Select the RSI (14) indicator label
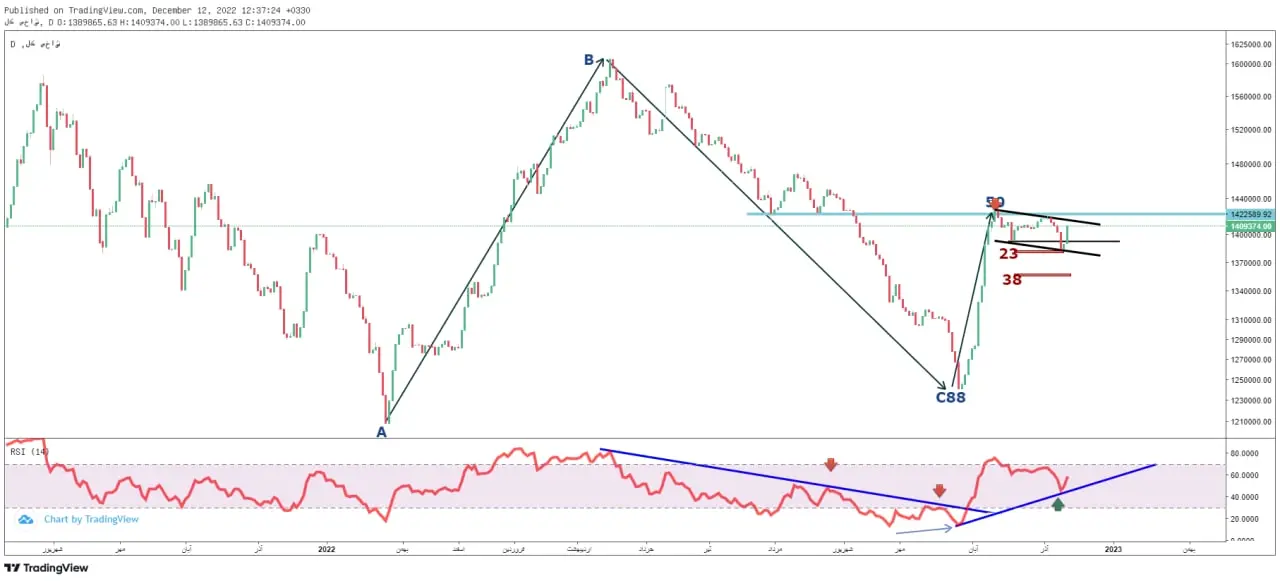The height and width of the screenshot is (581, 1280). (30, 452)
